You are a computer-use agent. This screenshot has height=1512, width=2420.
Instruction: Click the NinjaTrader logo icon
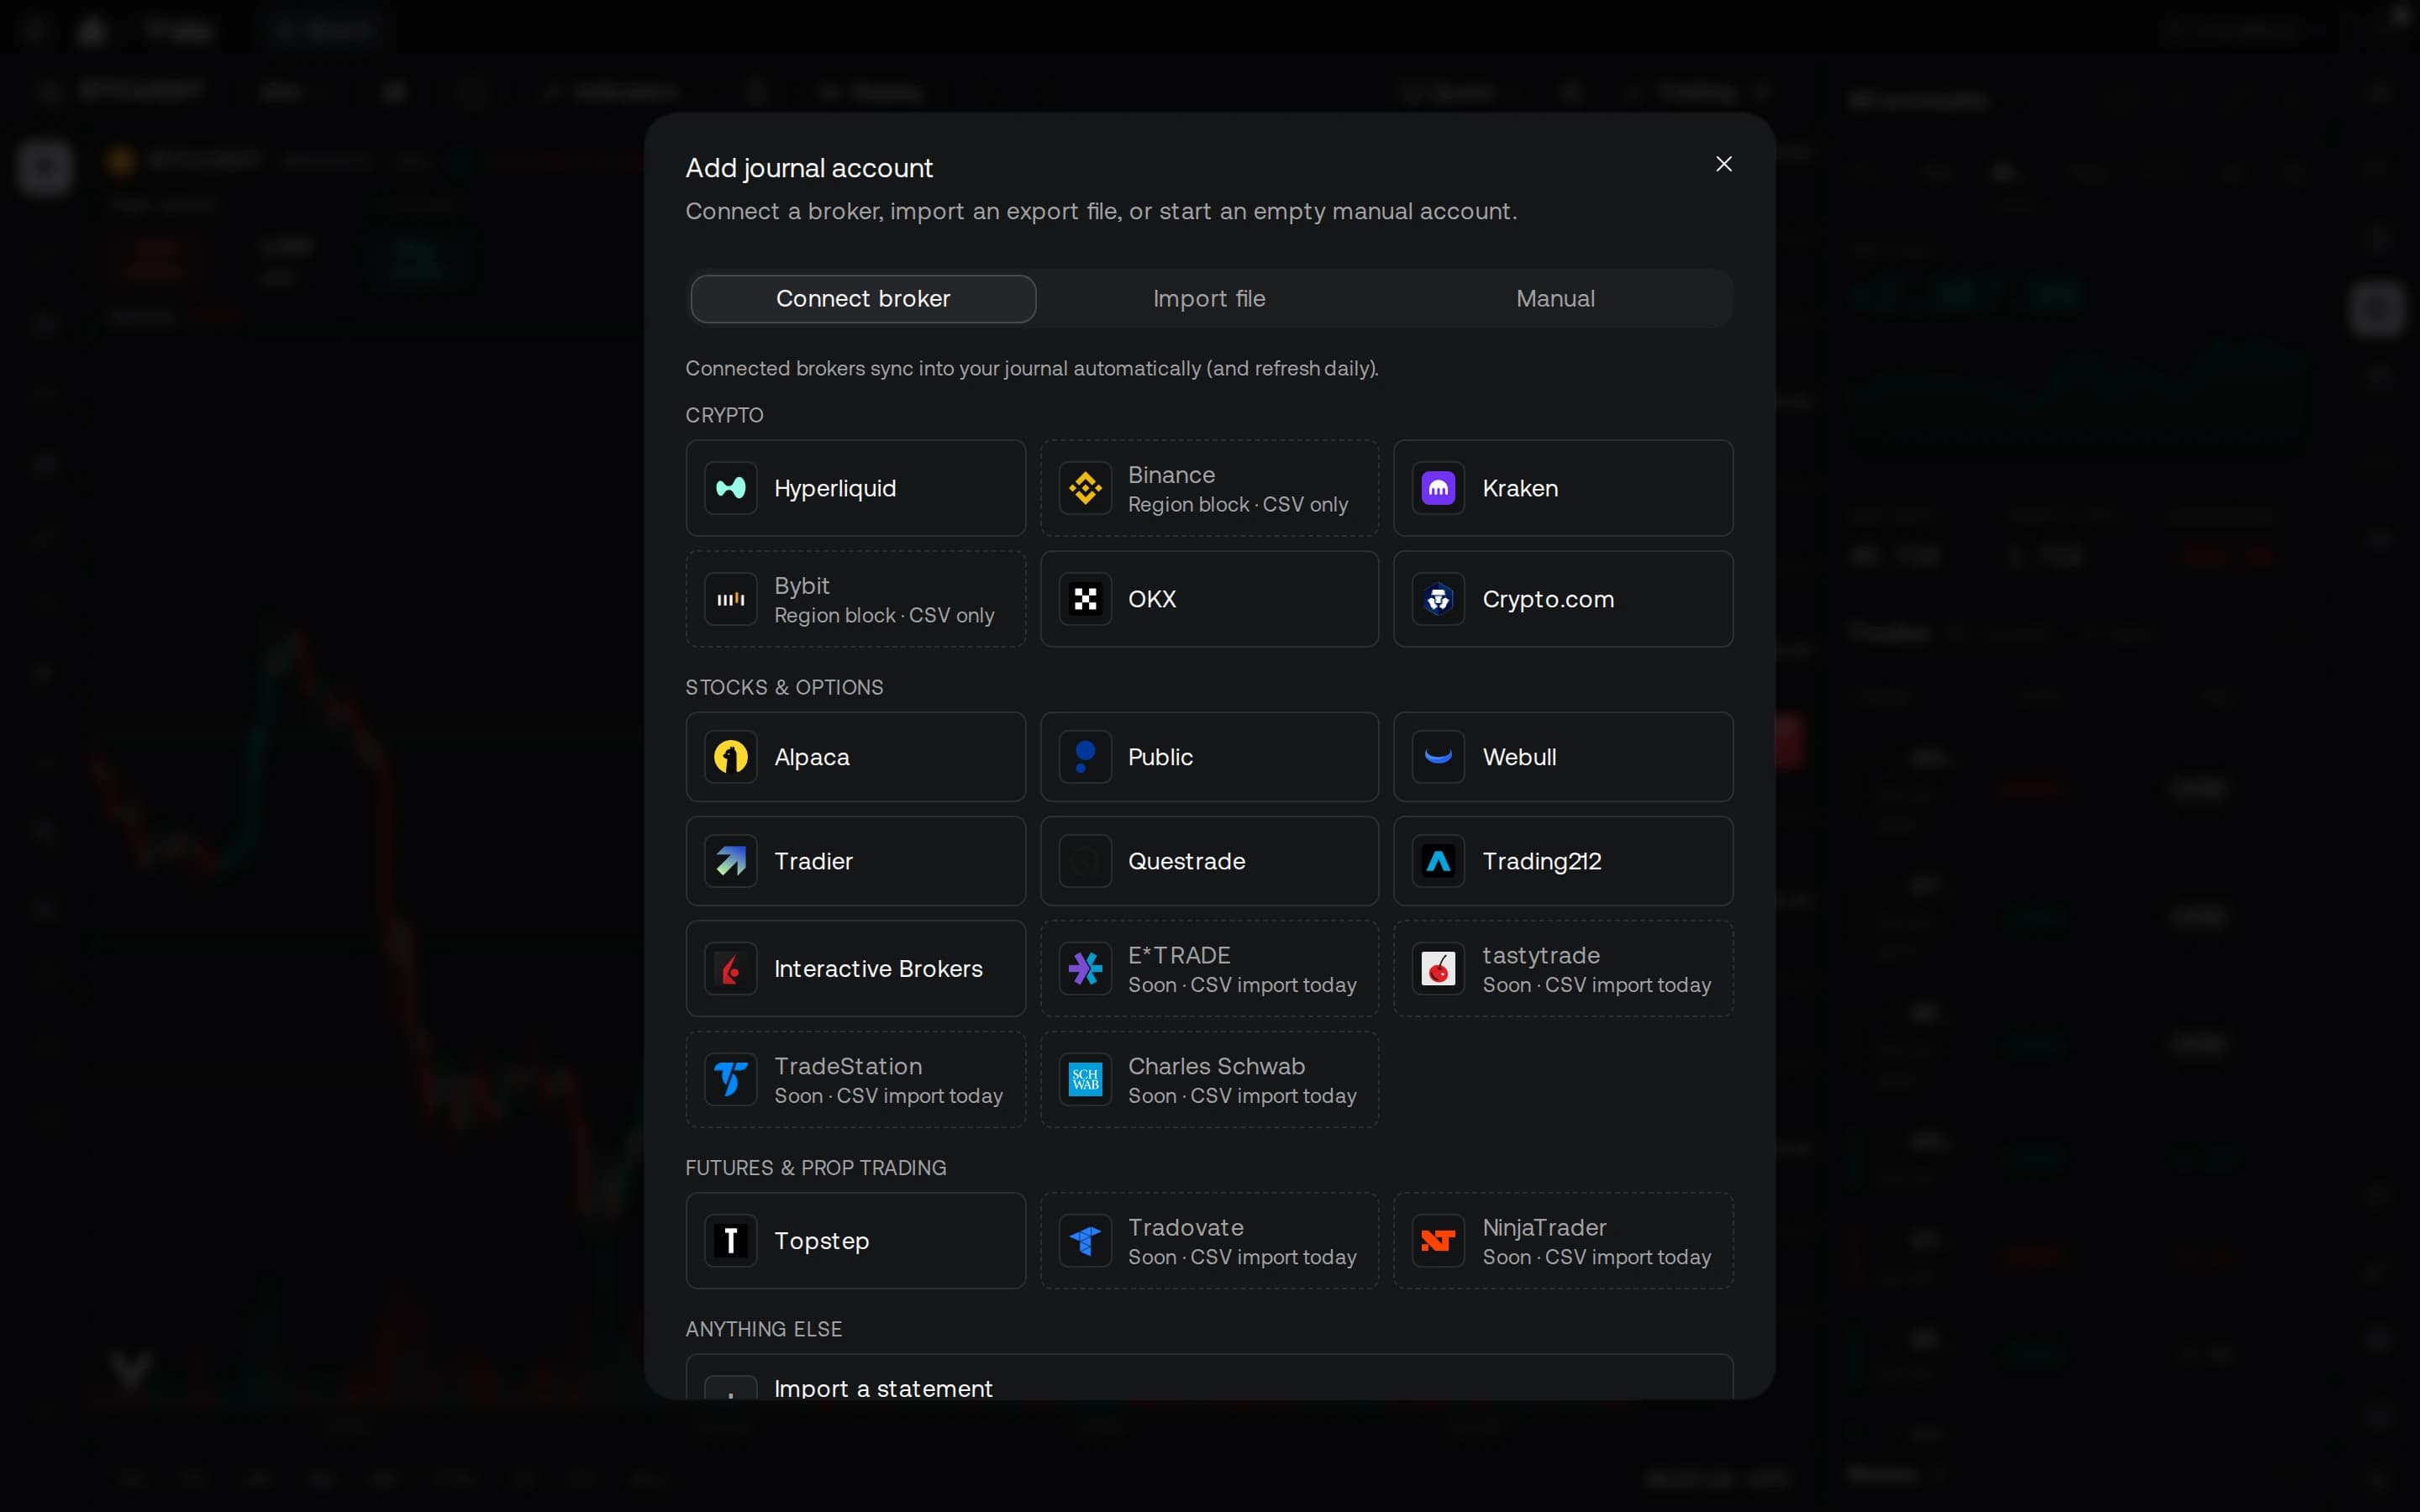click(x=1438, y=1241)
